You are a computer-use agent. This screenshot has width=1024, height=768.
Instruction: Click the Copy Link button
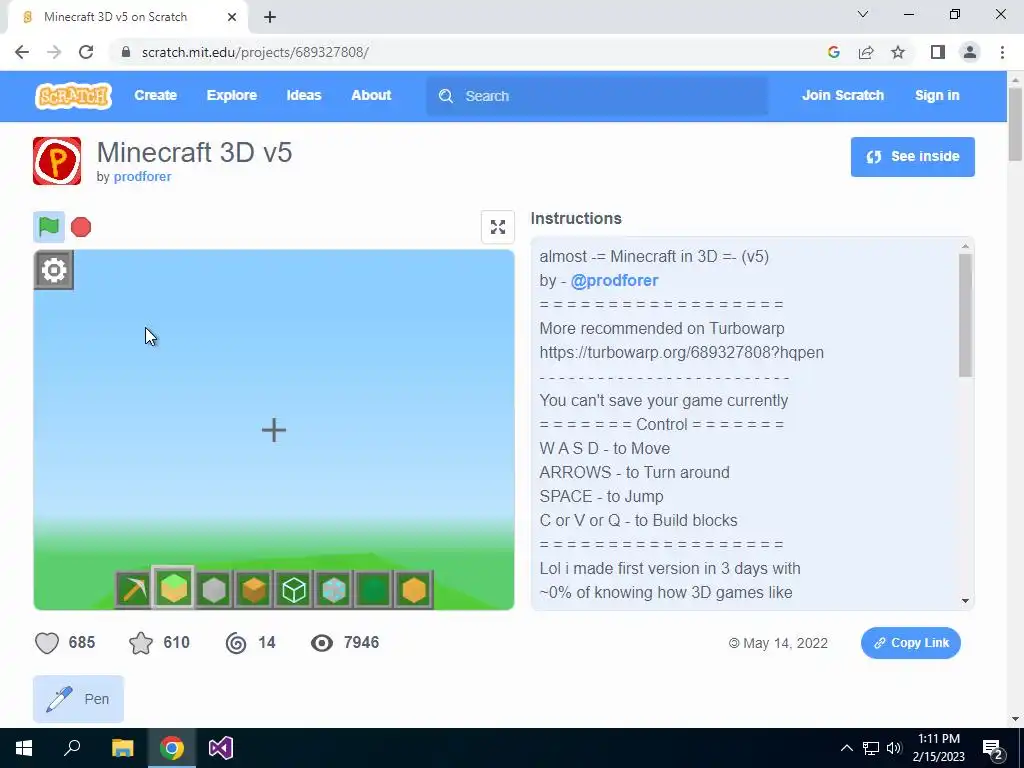(x=910, y=643)
